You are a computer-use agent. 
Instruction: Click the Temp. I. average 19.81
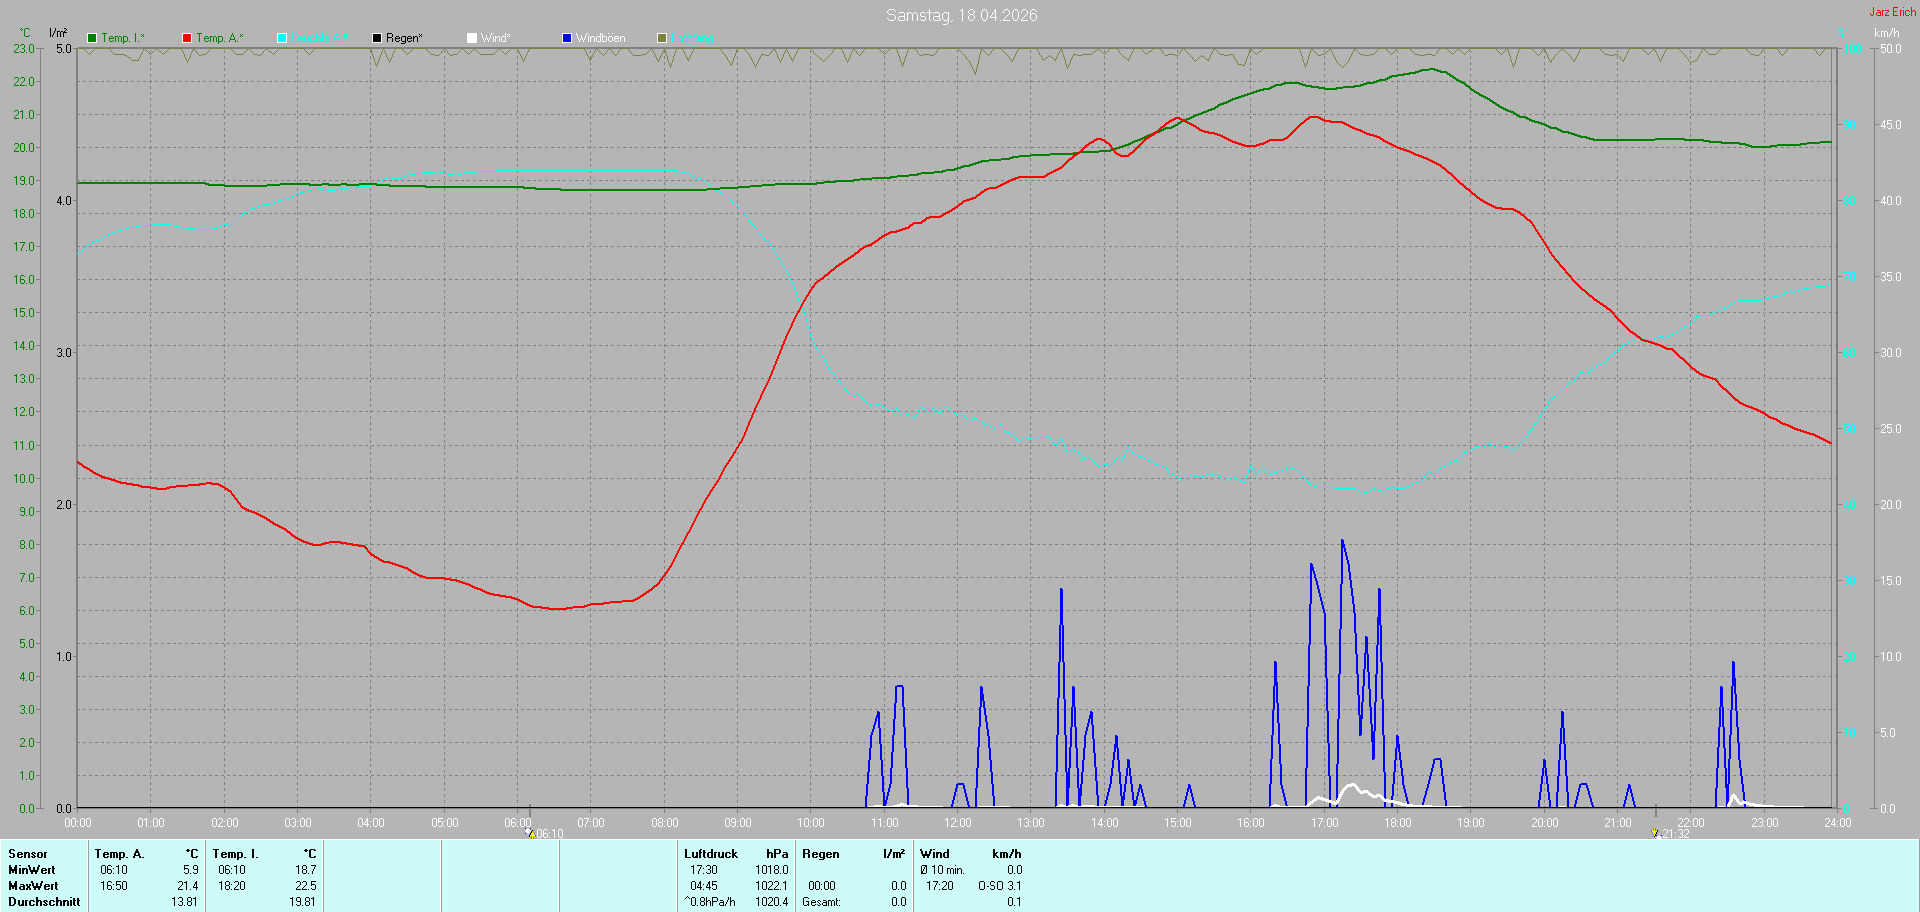click(302, 902)
